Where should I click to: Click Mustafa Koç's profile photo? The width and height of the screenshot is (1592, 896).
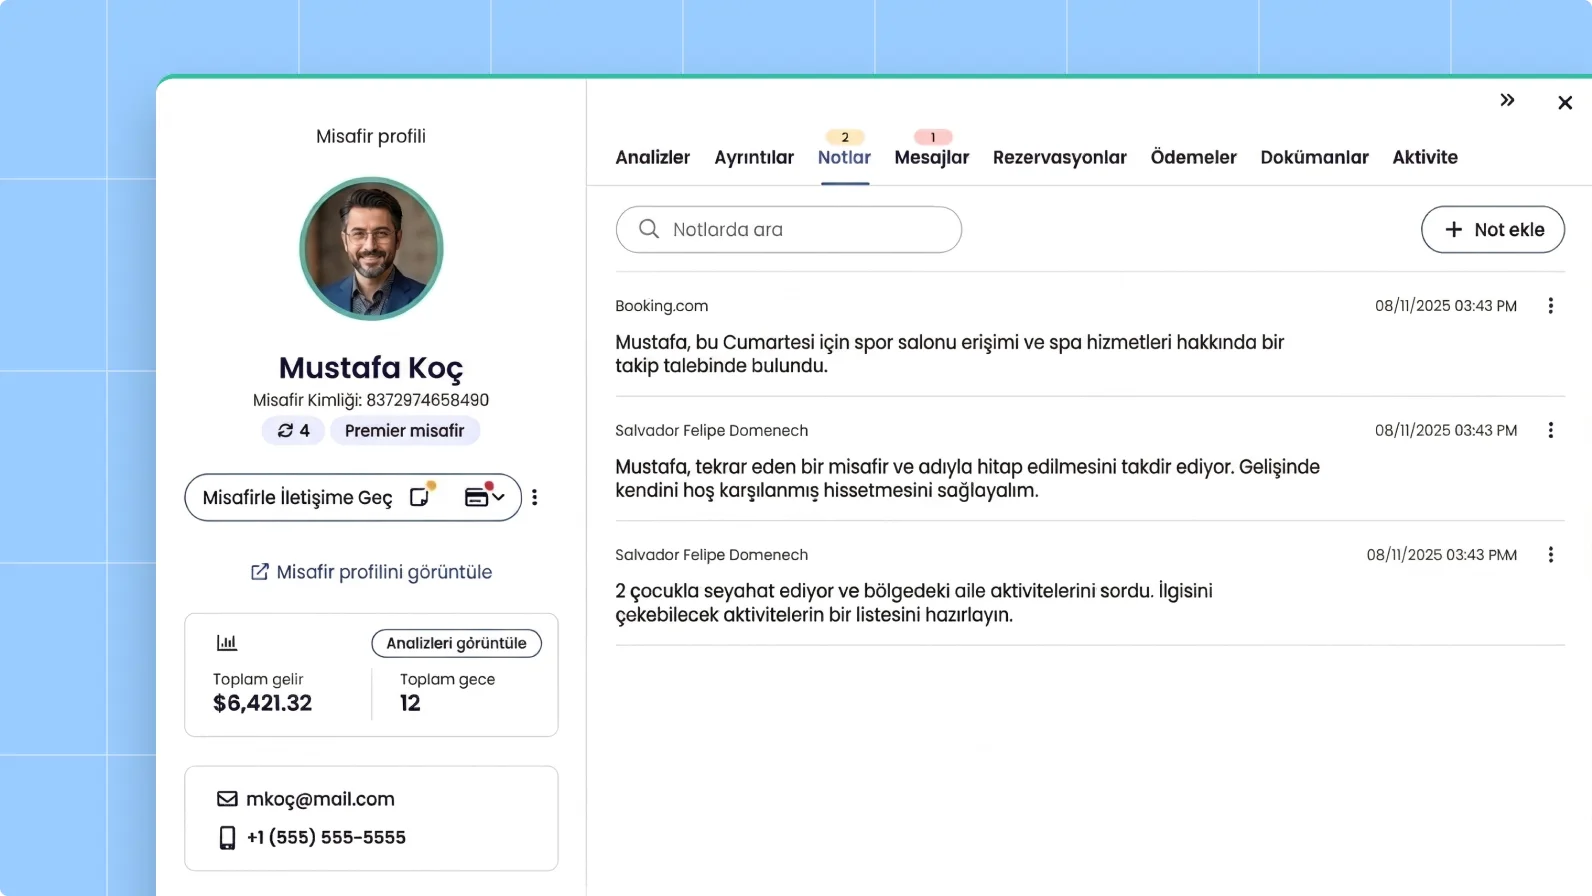coord(371,249)
